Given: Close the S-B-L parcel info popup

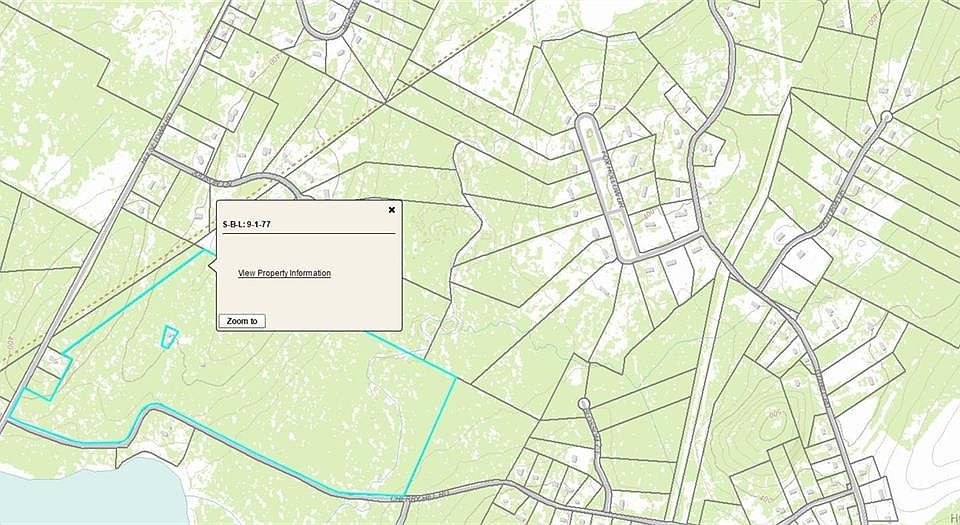Looking at the screenshot, I should coord(391,210).
